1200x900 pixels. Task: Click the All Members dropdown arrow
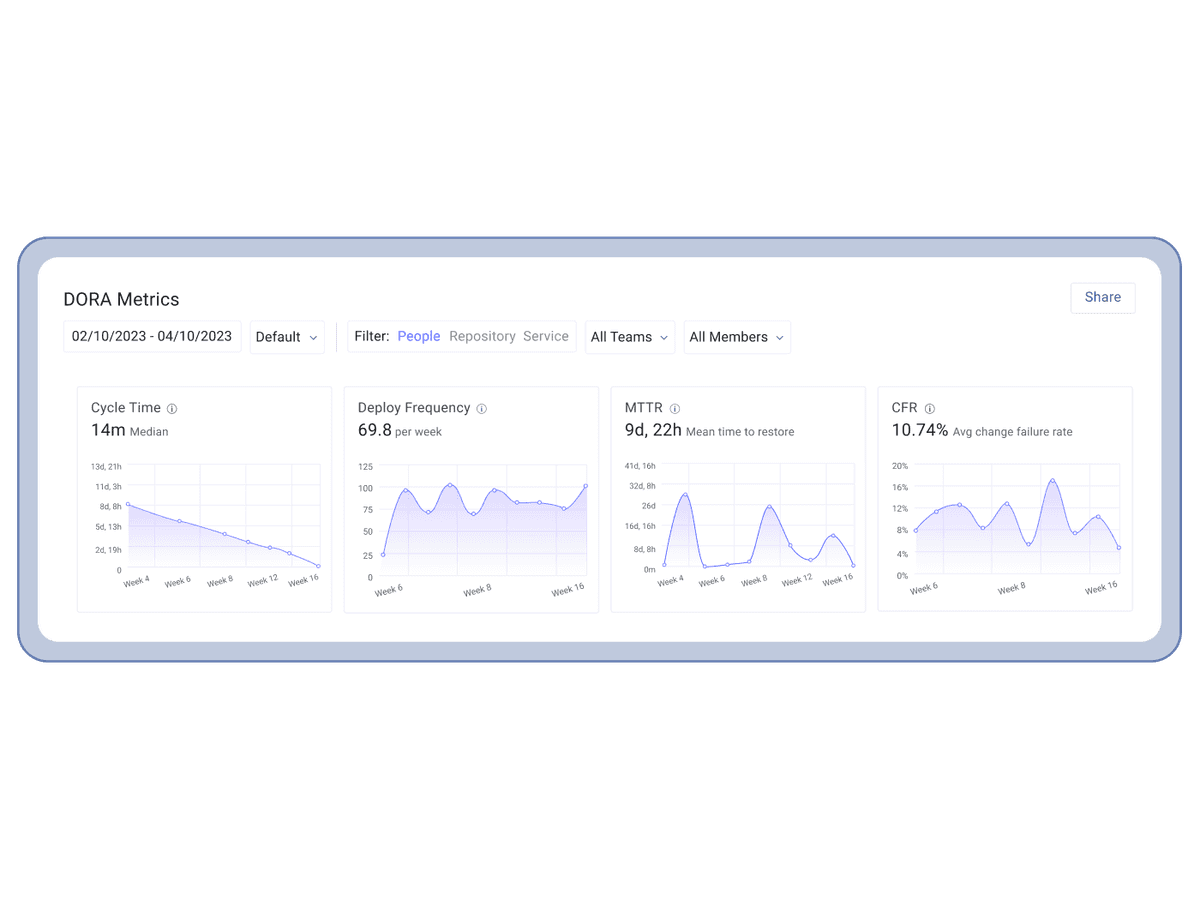(x=779, y=337)
